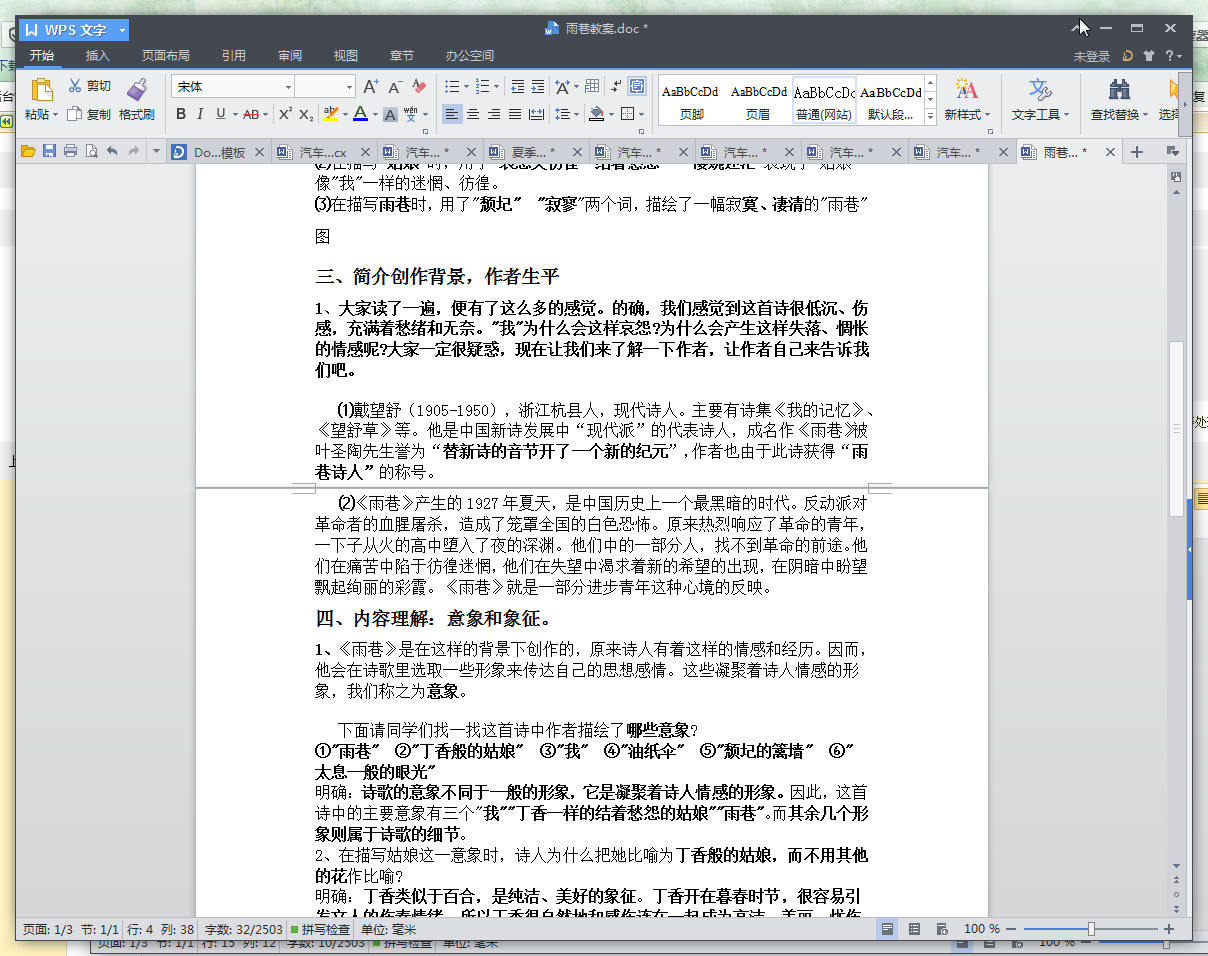Open the 插入 ribbon tab
Image resolution: width=1208 pixels, height=956 pixels.
click(x=97, y=56)
